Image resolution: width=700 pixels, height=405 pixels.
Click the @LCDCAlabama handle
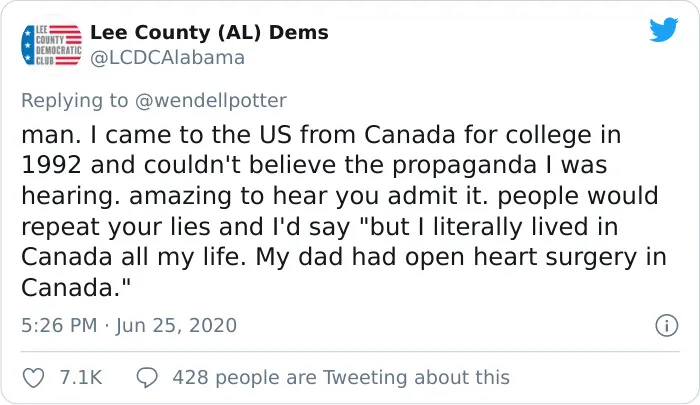tap(167, 58)
